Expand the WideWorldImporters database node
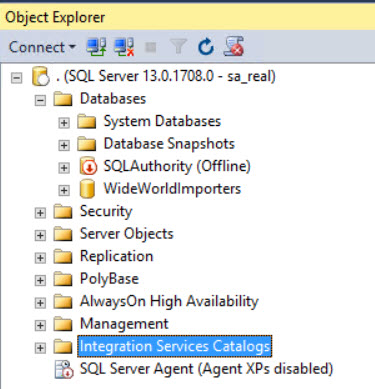375x389 pixels. point(64,190)
